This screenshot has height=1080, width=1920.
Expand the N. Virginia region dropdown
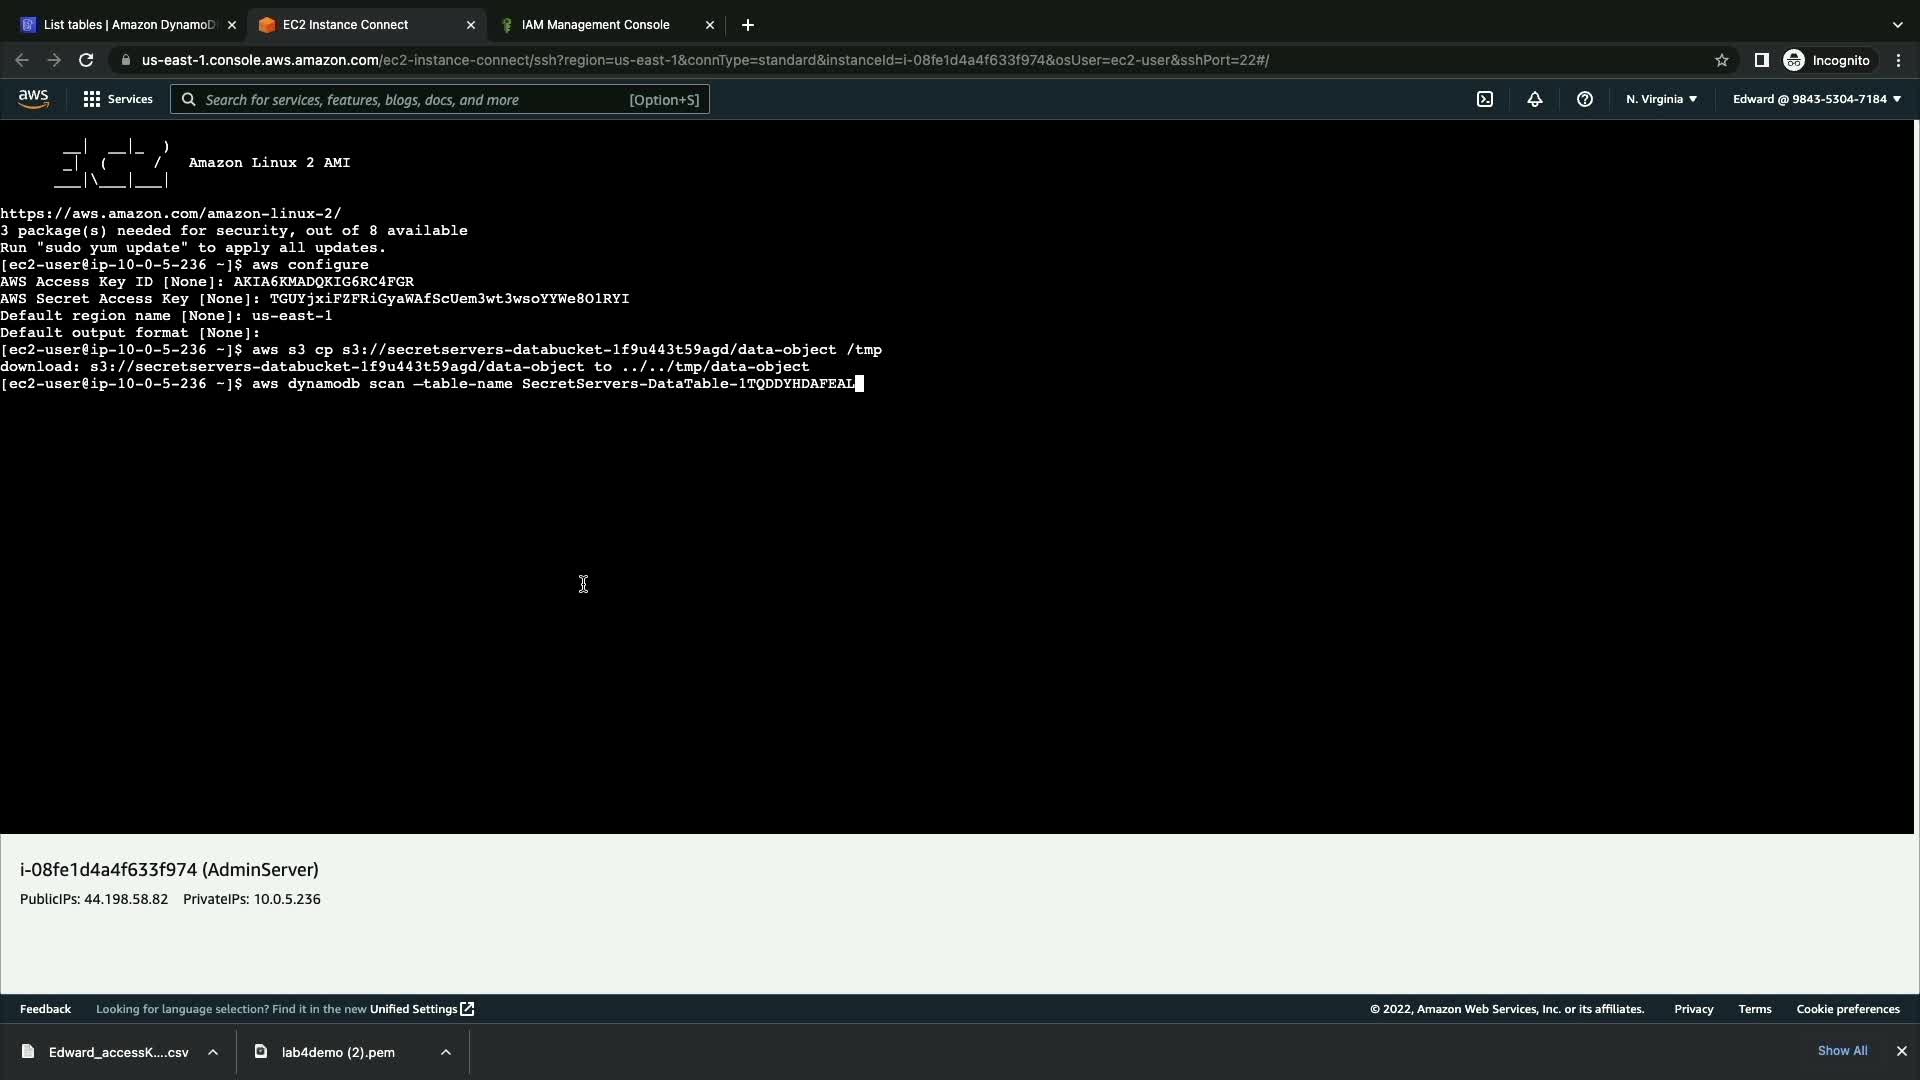tap(1661, 99)
